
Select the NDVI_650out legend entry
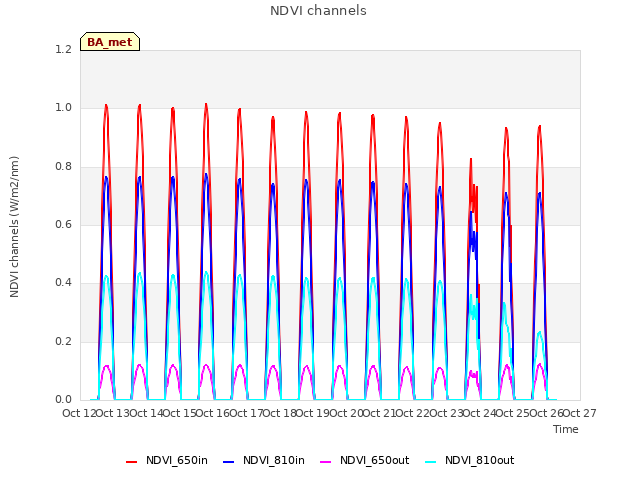364,460
